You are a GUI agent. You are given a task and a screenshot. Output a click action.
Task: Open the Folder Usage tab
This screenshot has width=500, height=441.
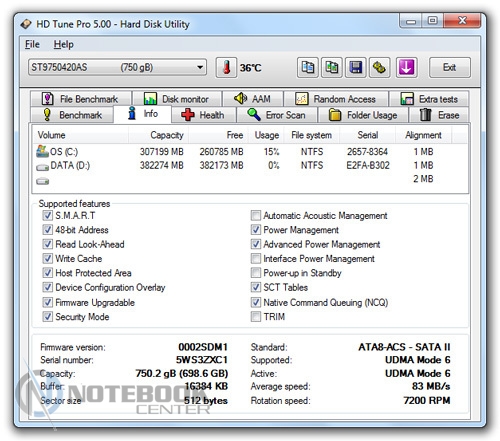point(363,115)
